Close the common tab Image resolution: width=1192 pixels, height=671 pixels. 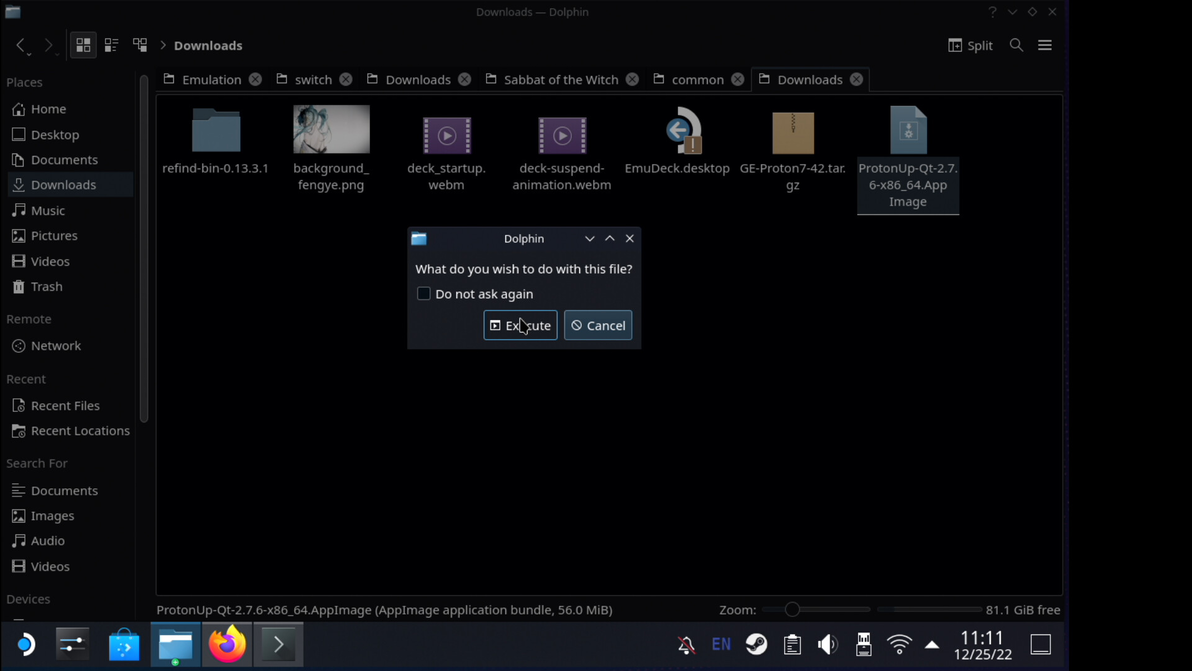(x=737, y=80)
